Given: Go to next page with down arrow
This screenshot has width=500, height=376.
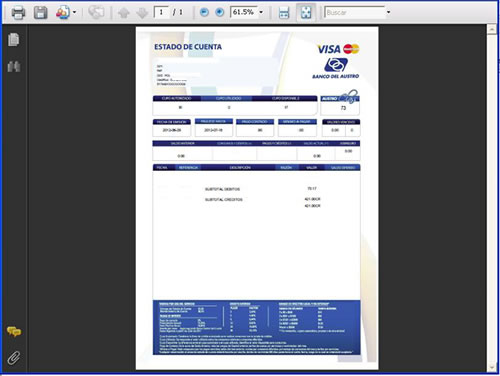Looking at the screenshot, I should 142,13.
